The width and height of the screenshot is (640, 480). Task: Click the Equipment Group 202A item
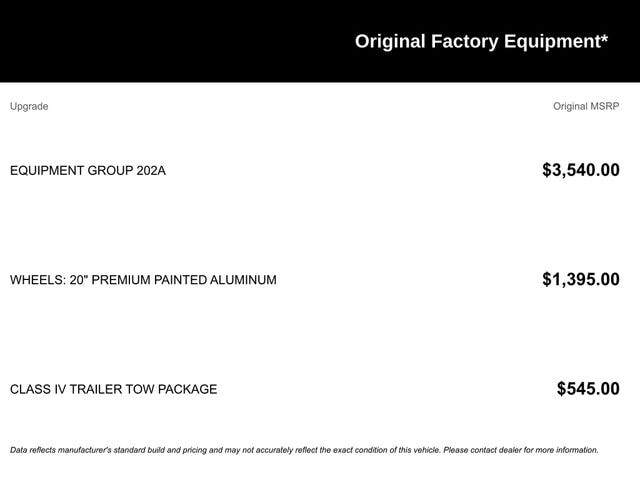click(88, 170)
